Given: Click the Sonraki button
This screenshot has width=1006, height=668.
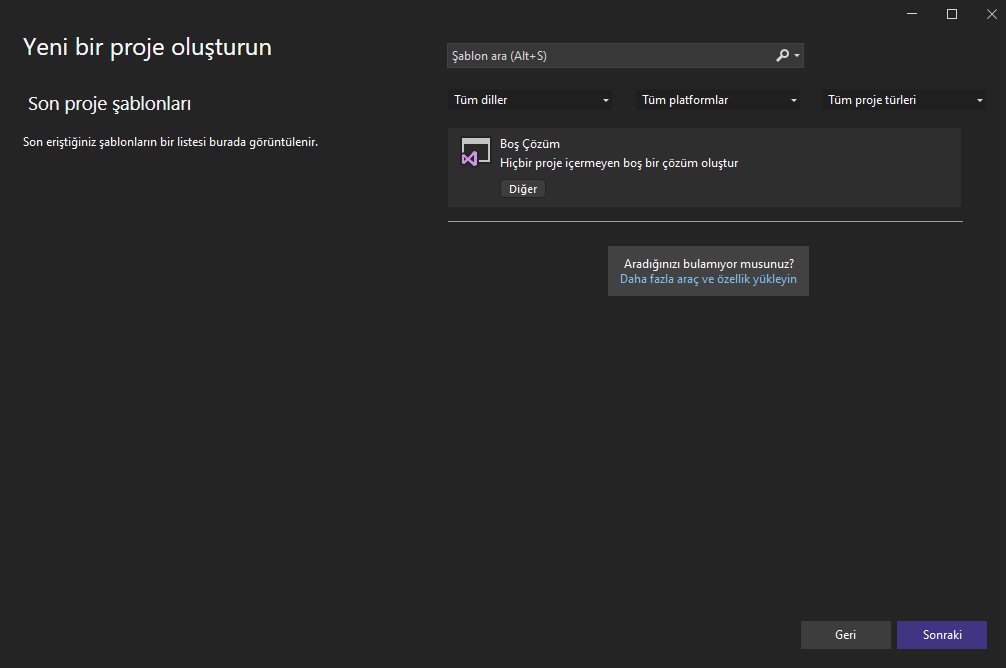Looking at the screenshot, I should [x=942, y=635].
